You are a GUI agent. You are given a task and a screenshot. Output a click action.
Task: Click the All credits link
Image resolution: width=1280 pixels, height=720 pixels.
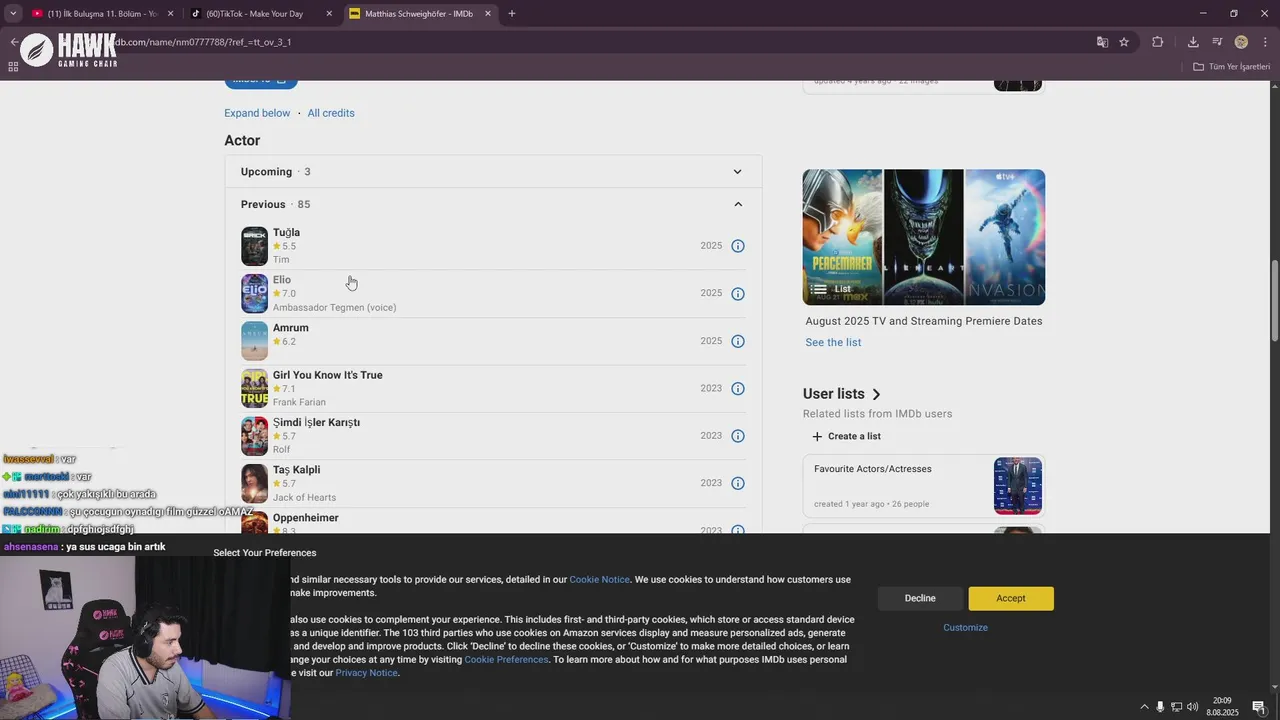tap(331, 113)
